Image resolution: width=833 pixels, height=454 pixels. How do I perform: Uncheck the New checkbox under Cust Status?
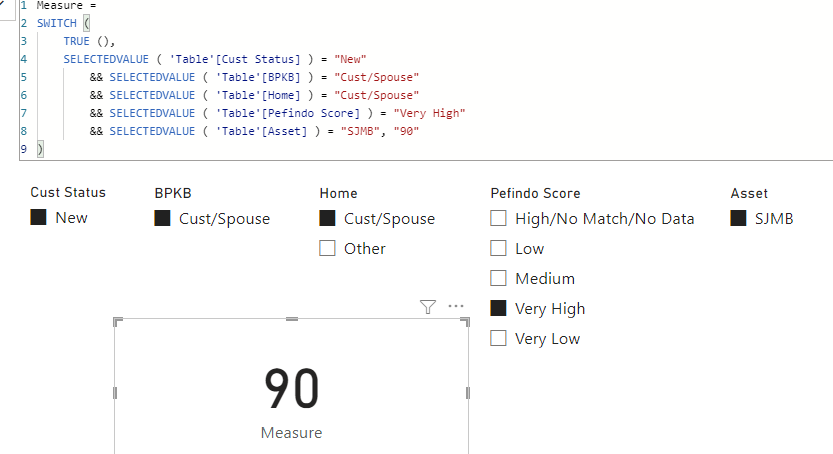point(38,217)
